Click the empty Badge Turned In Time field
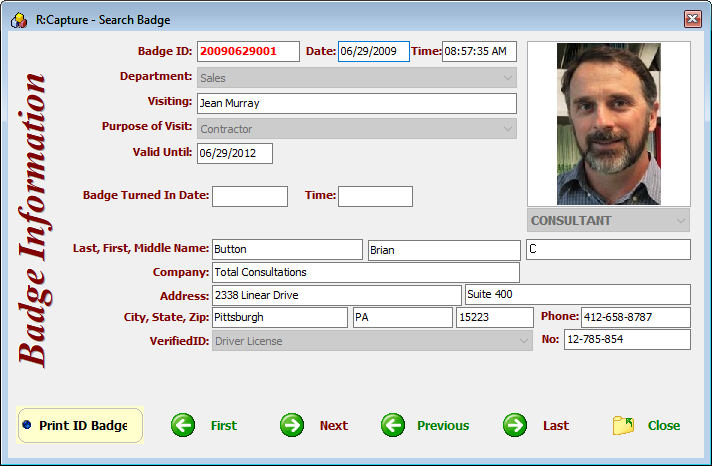Viewport: 712px width, 466px height. pos(375,196)
